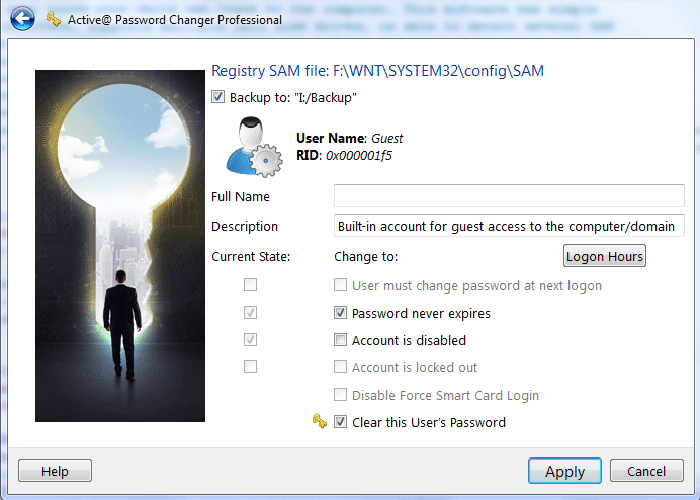Open the Logon Hours dialog

coord(604,256)
